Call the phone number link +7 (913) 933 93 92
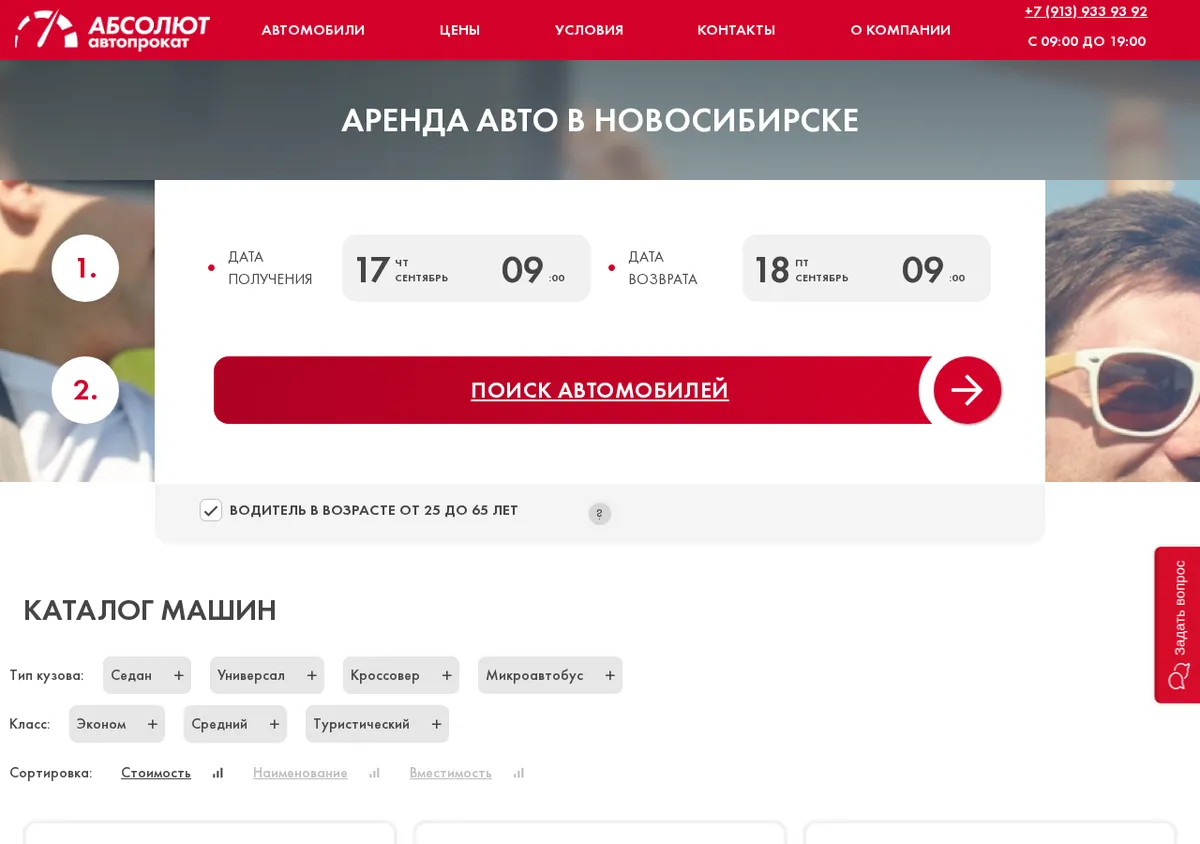Viewport: 1200px width, 844px height. coord(1086,12)
